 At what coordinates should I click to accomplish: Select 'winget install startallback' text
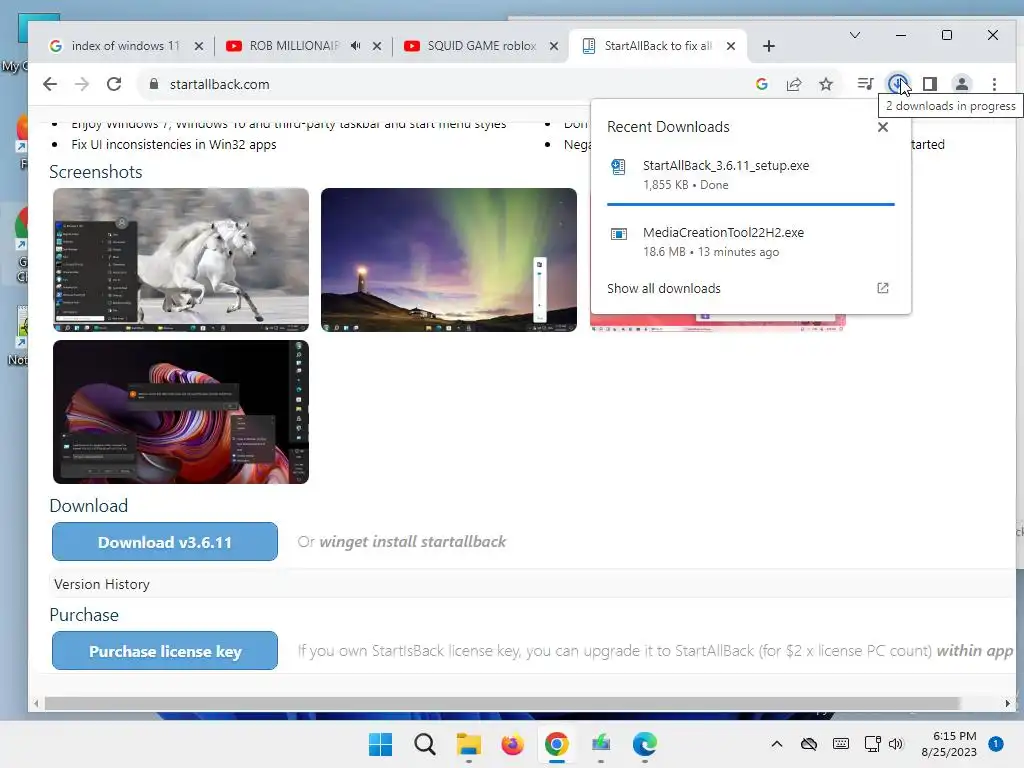(x=412, y=542)
